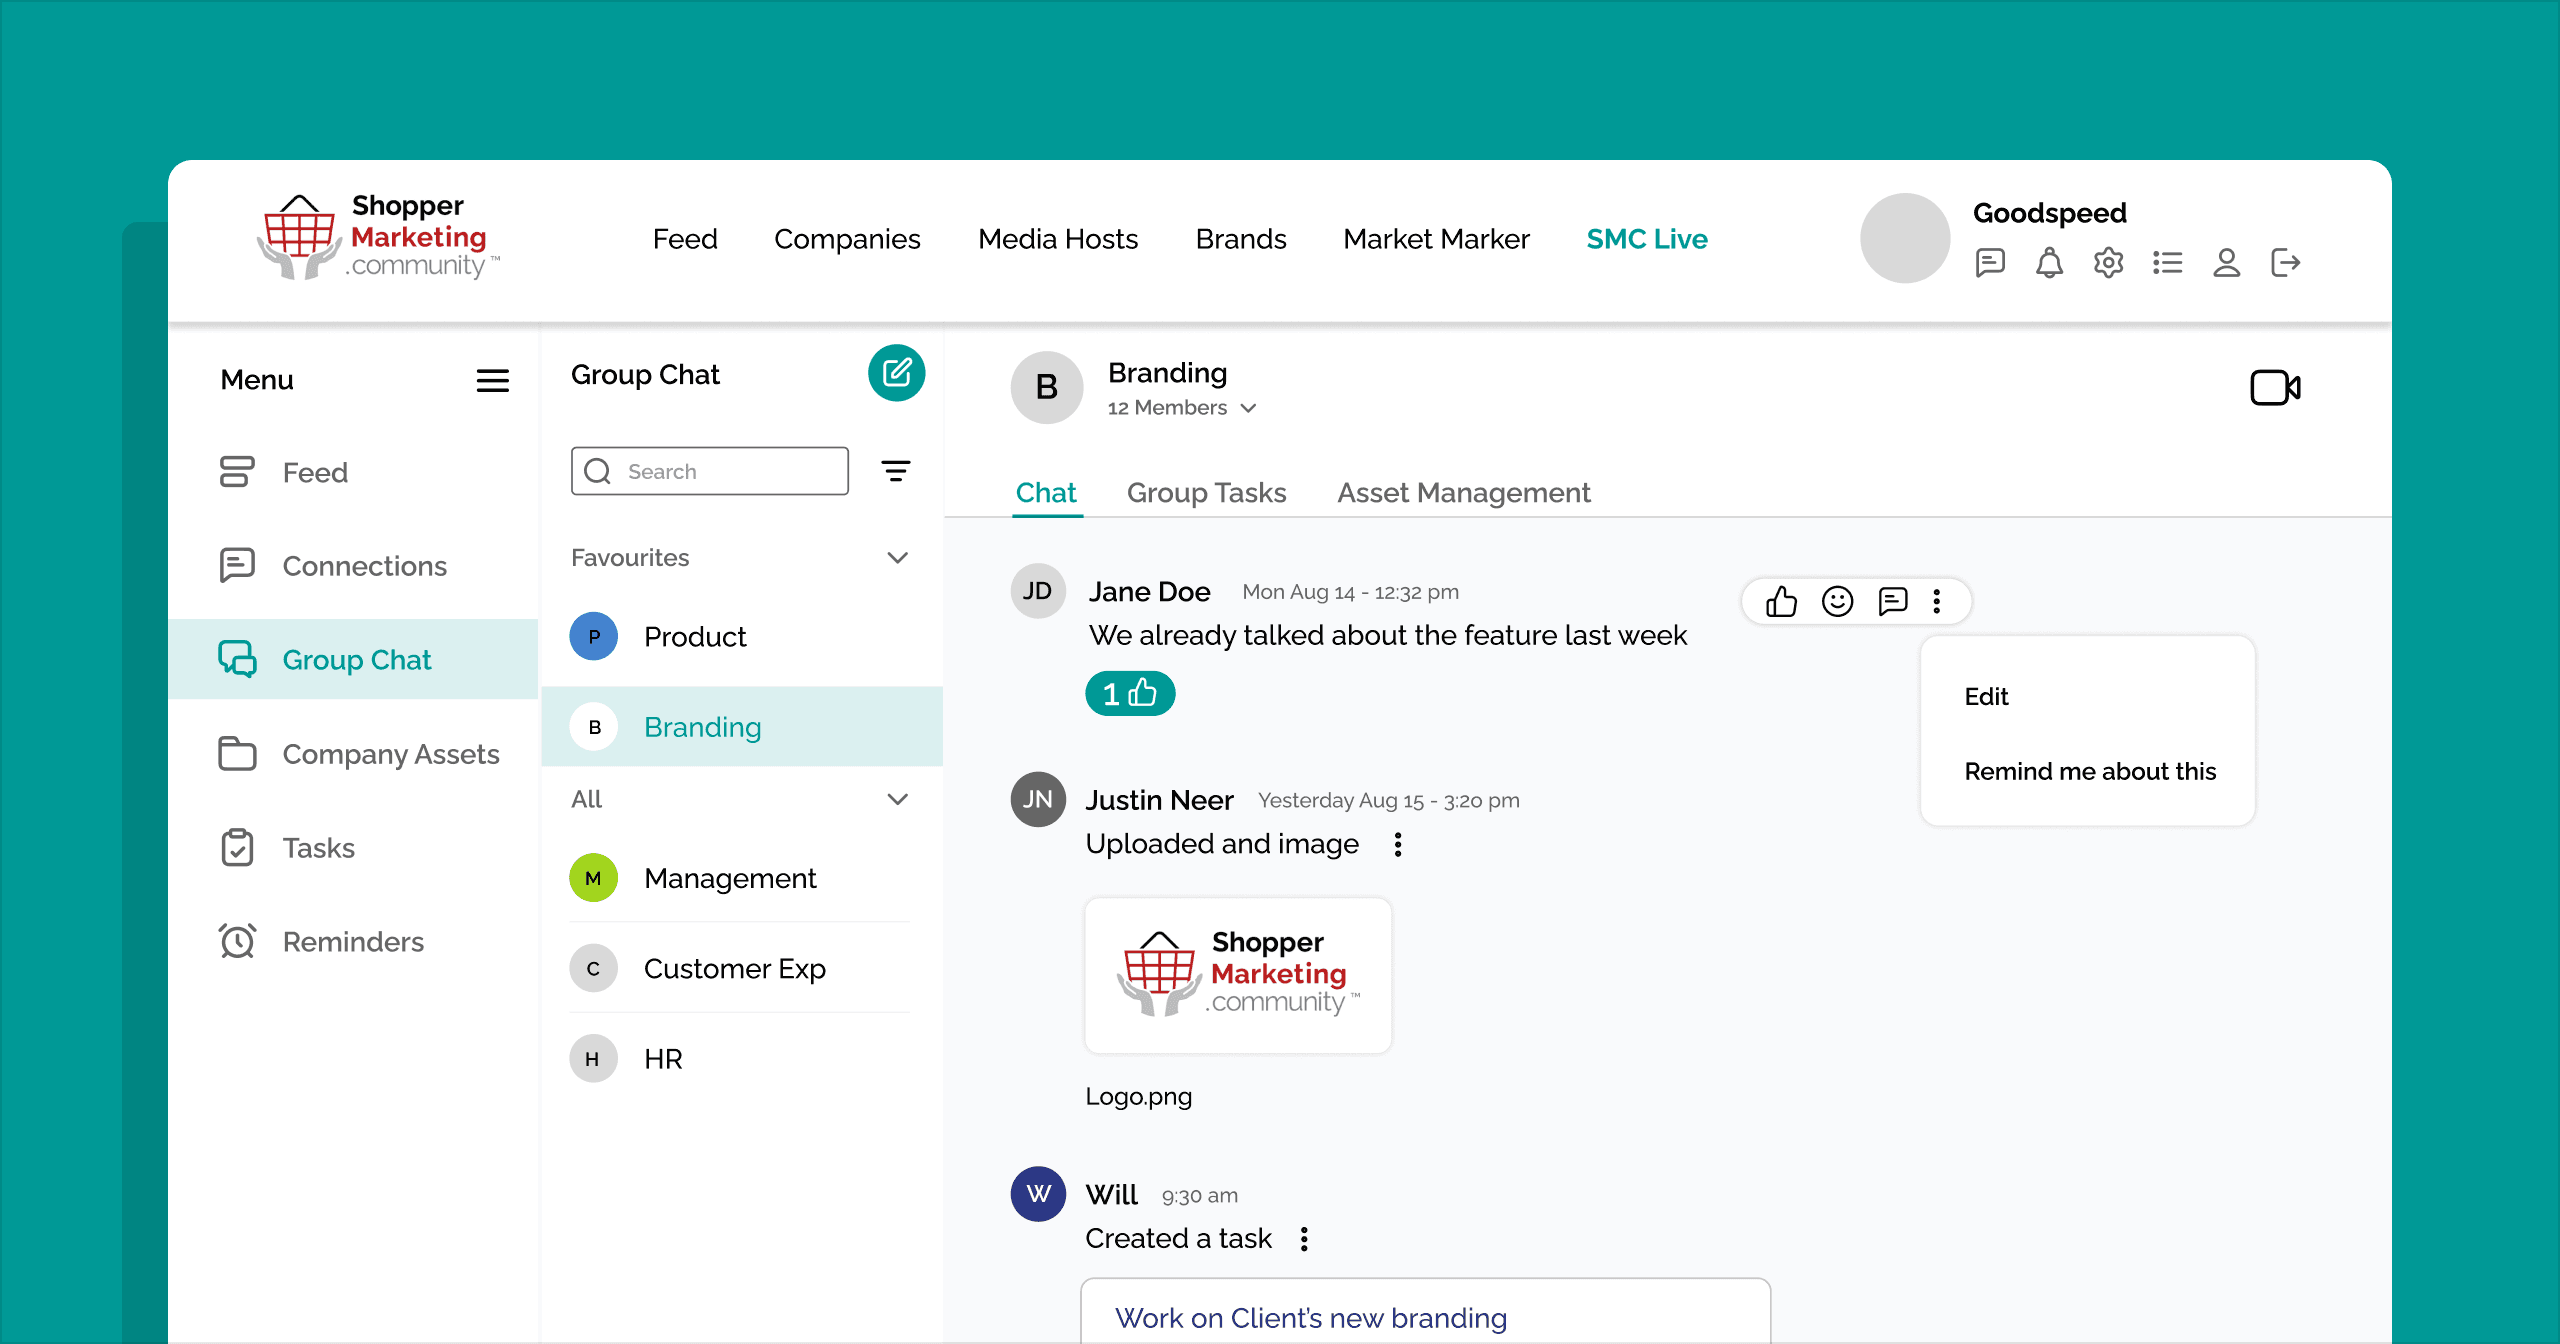Viewport: 2560px width, 1344px height.
Task: Collapse the Favourites section
Action: click(897, 558)
